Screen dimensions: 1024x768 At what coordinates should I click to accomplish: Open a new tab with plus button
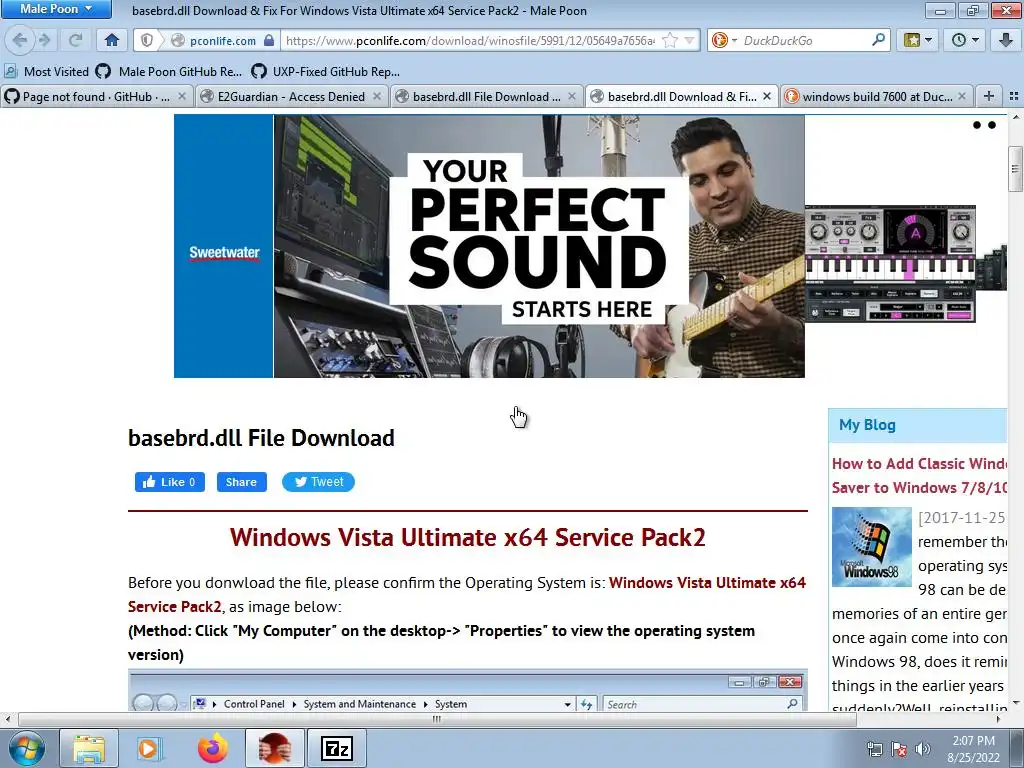coord(989,96)
